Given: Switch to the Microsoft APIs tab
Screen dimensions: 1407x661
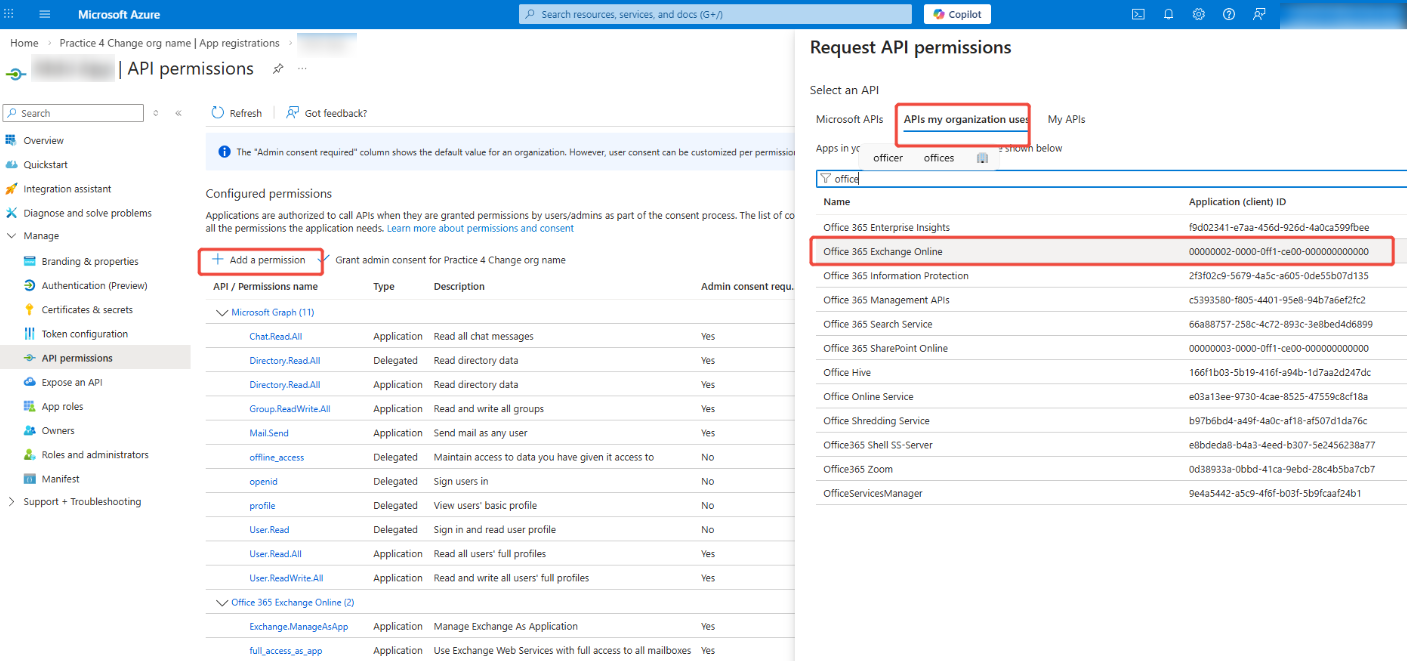Looking at the screenshot, I should point(849,119).
